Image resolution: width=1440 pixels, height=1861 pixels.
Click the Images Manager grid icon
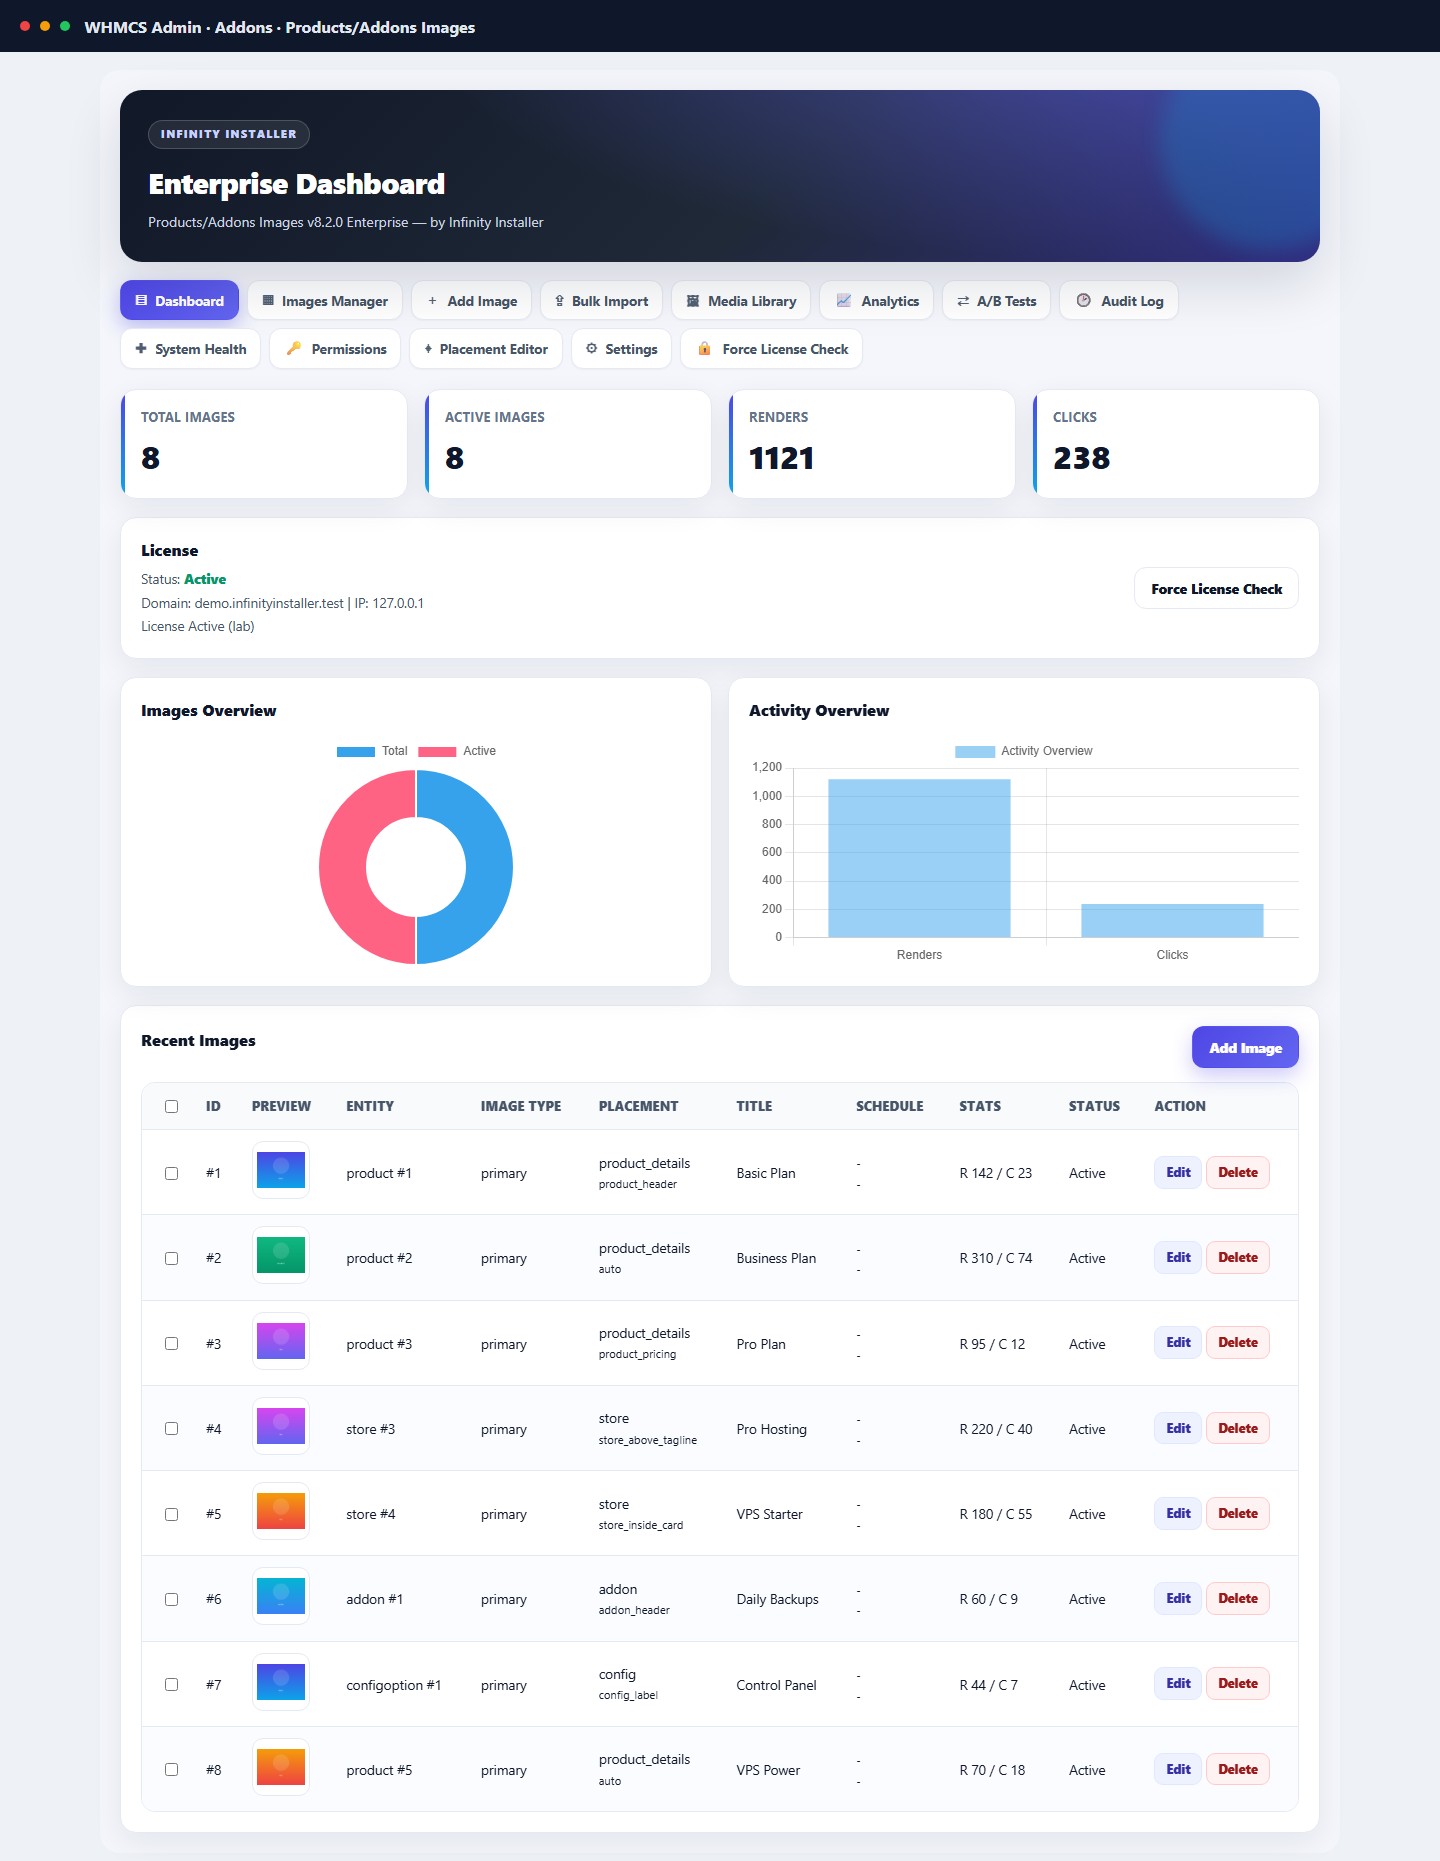[x=268, y=300]
